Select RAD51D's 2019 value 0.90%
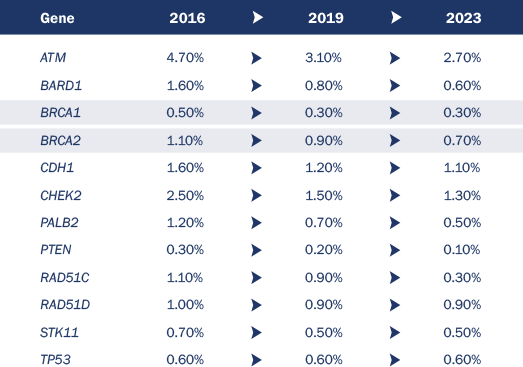The width and height of the screenshot is (523, 367). [x=324, y=305]
